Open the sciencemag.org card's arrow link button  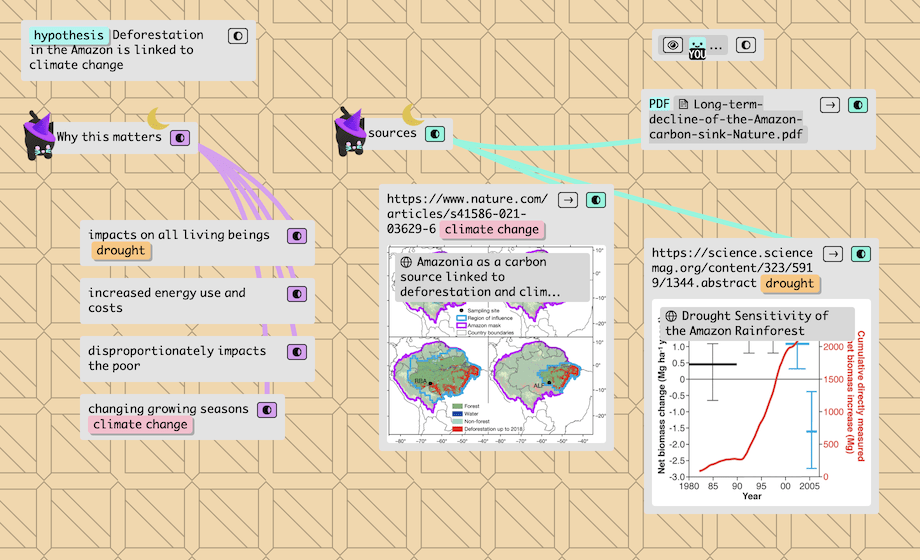coord(832,254)
